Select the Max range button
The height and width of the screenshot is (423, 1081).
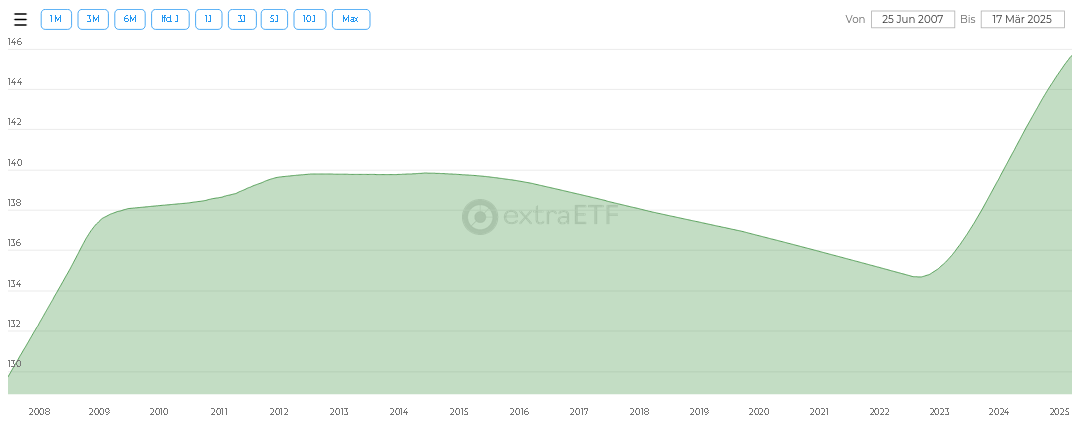pyautogui.click(x=350, y=19)
